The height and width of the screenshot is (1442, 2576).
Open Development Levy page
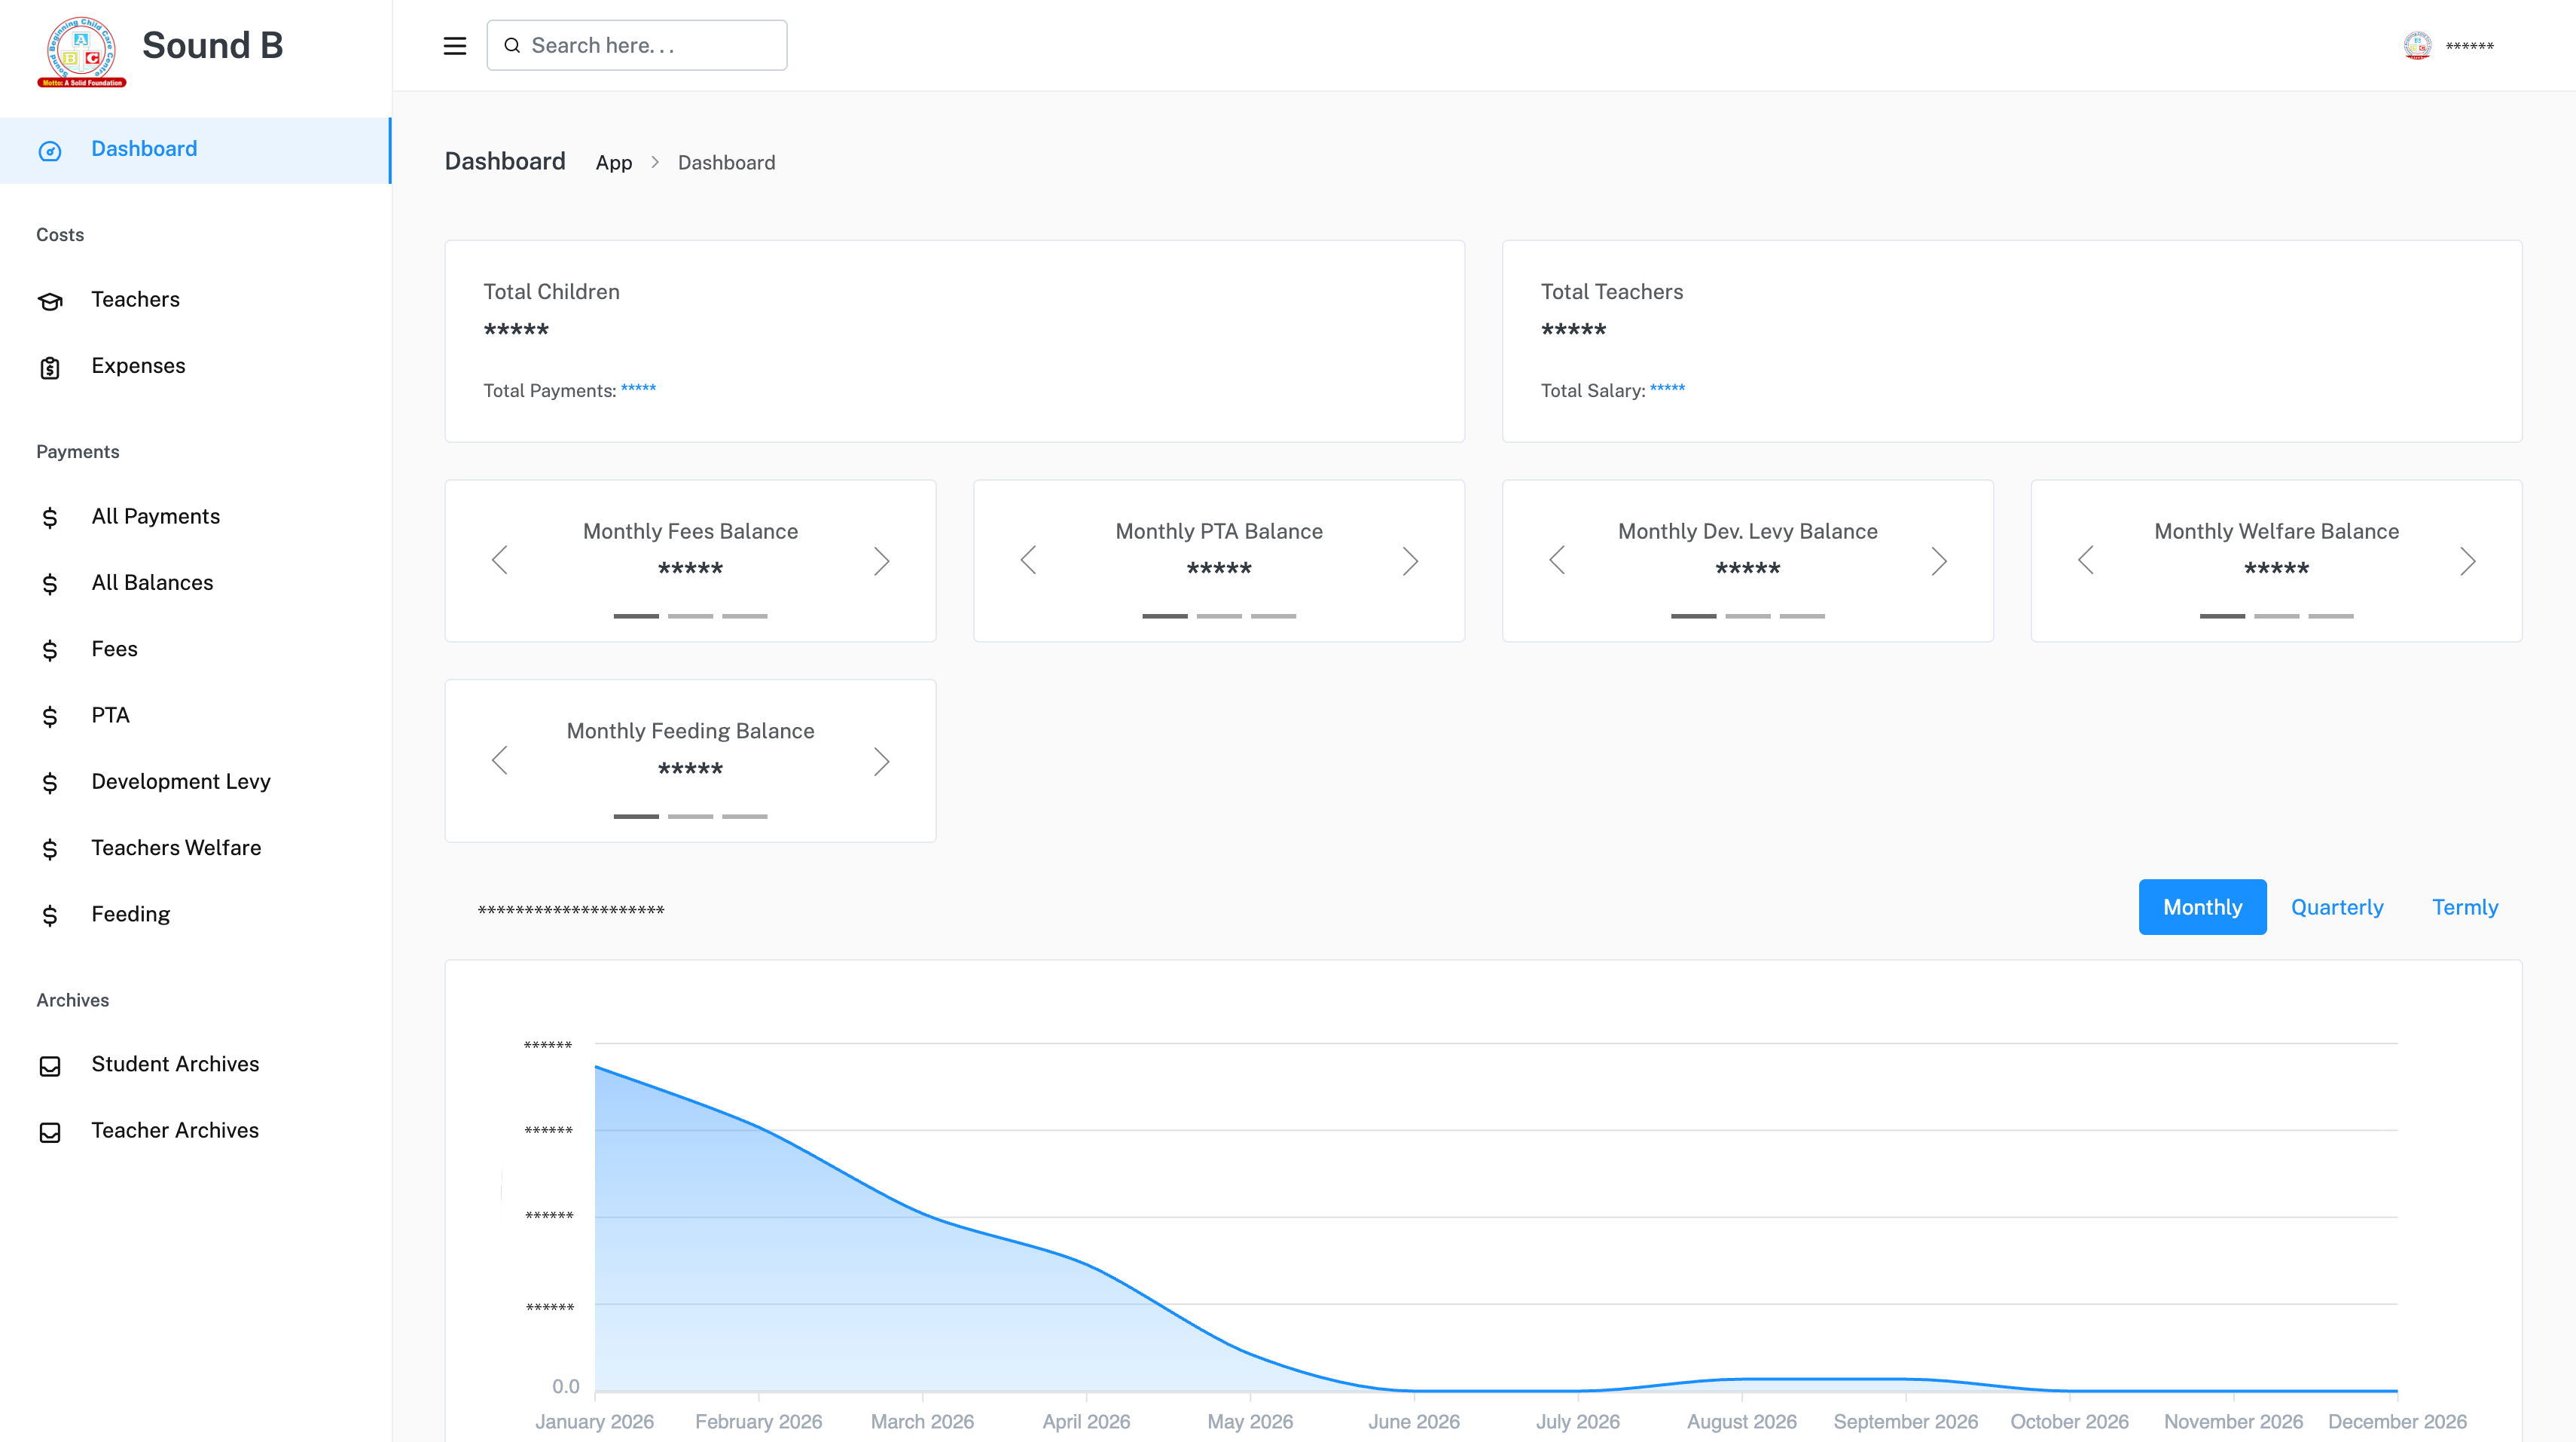(196, 782)
